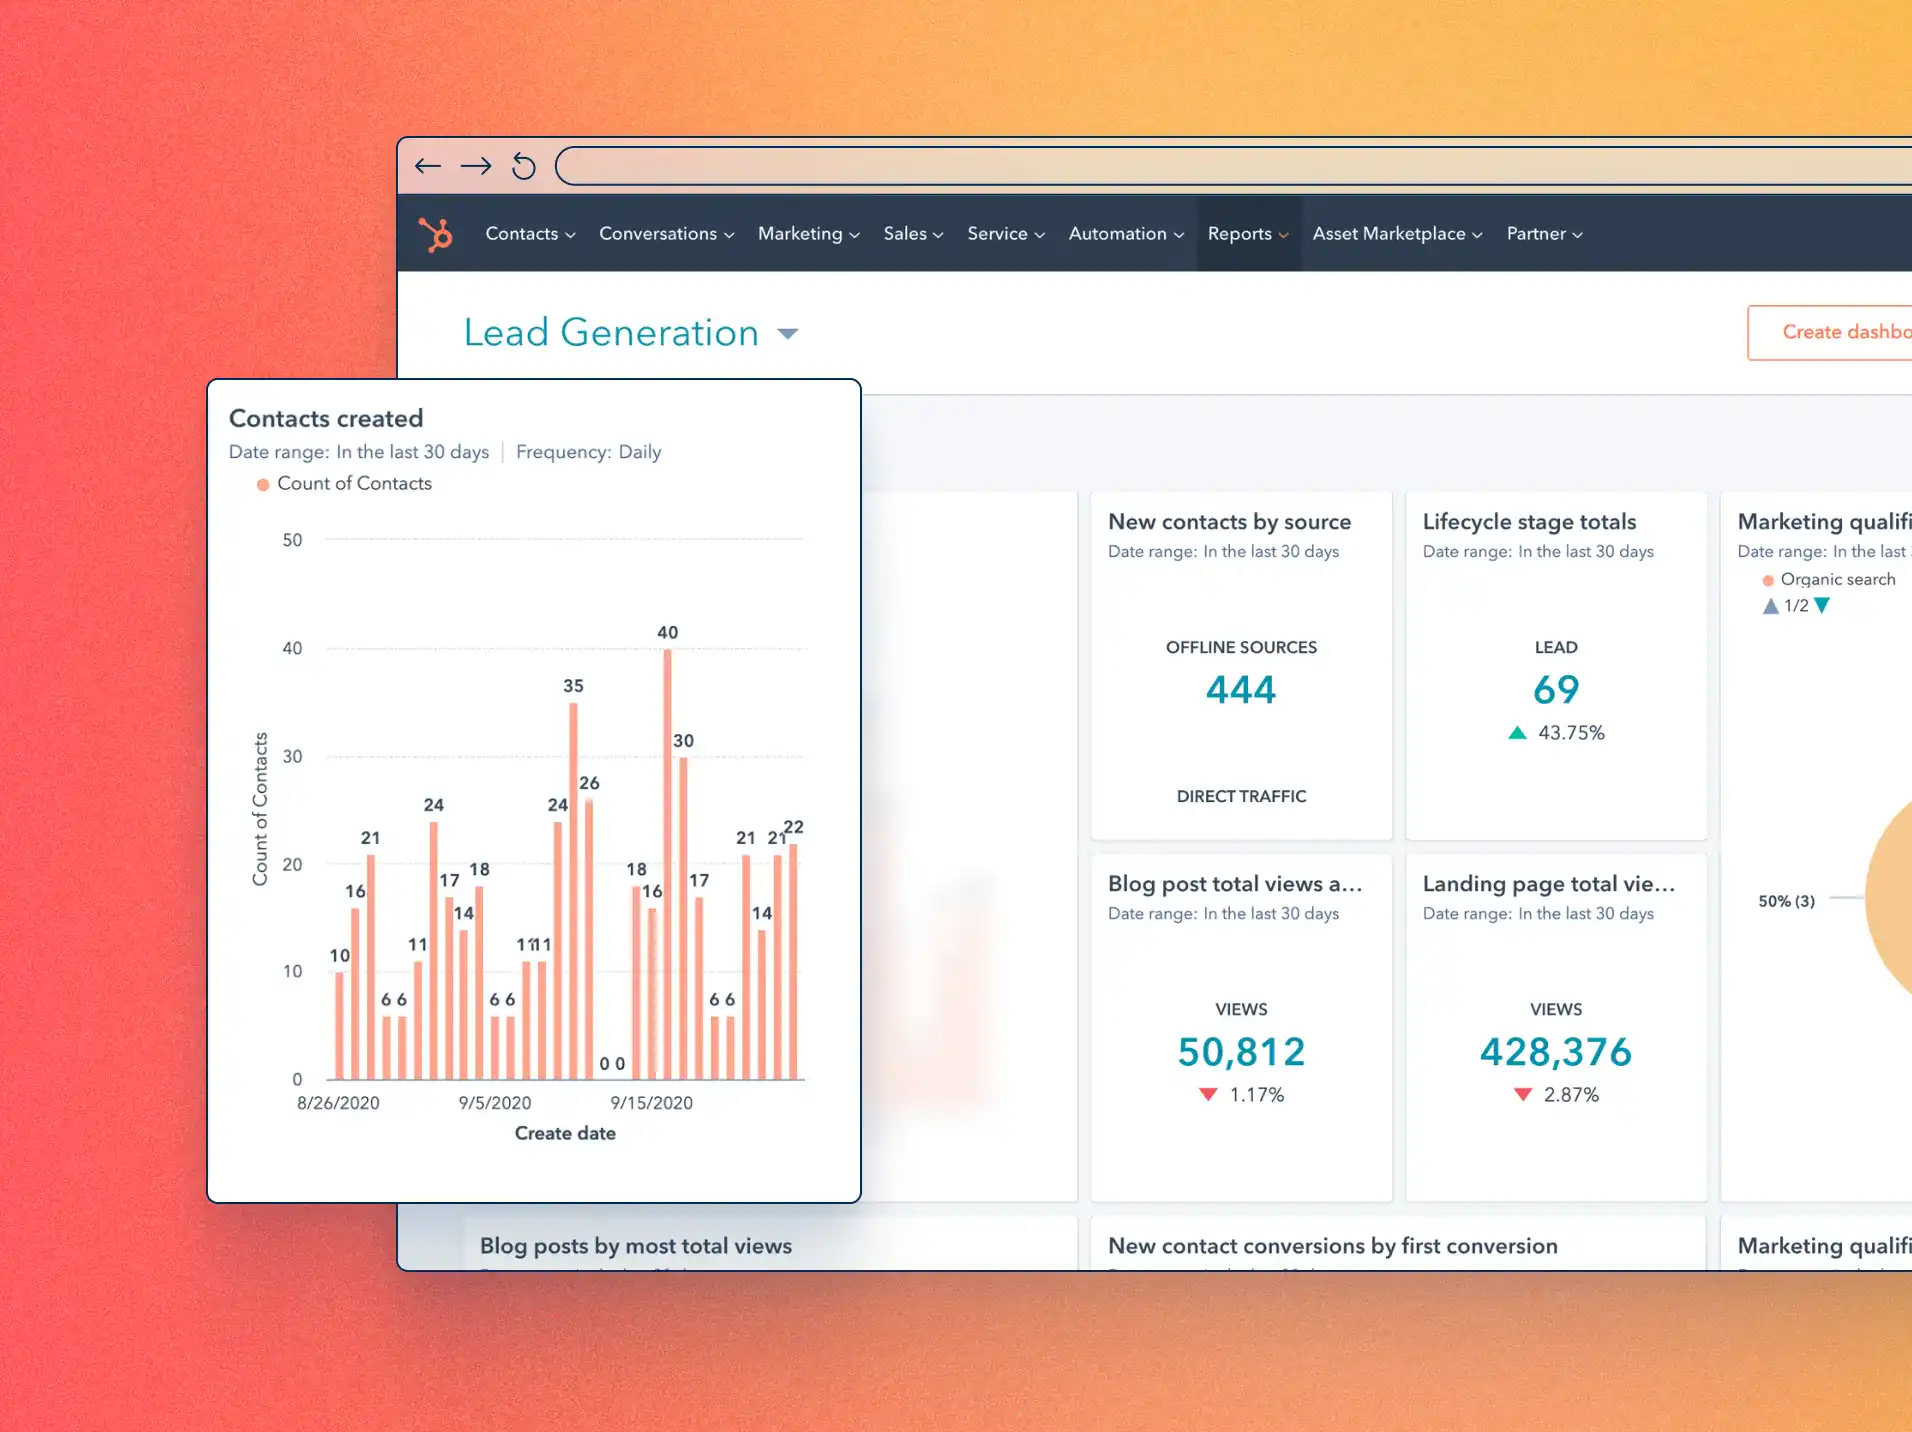
Task: Click the blue down pagination triangle
Action: pos(1824,605)
